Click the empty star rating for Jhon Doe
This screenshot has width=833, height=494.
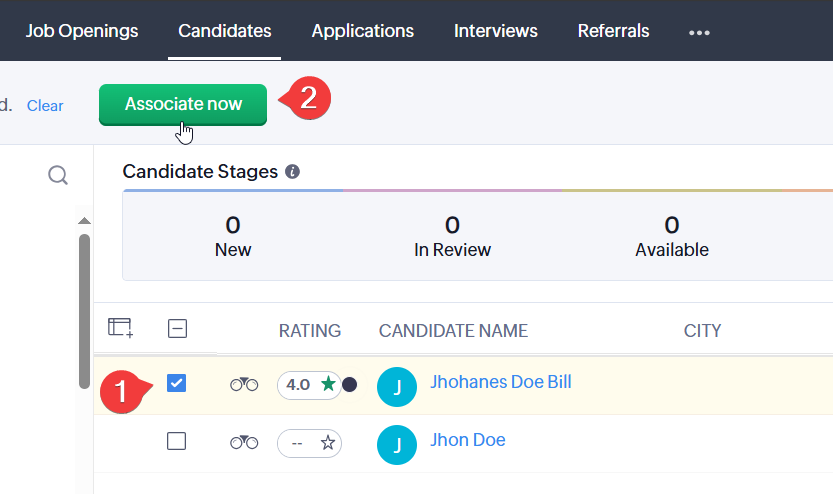327,442
